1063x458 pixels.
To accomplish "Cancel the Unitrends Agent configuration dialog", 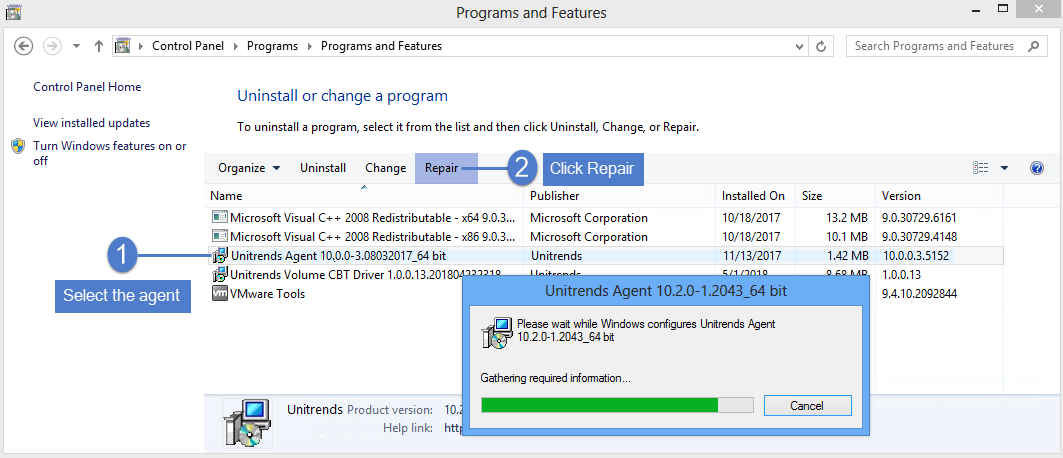I will click(807, 406).
